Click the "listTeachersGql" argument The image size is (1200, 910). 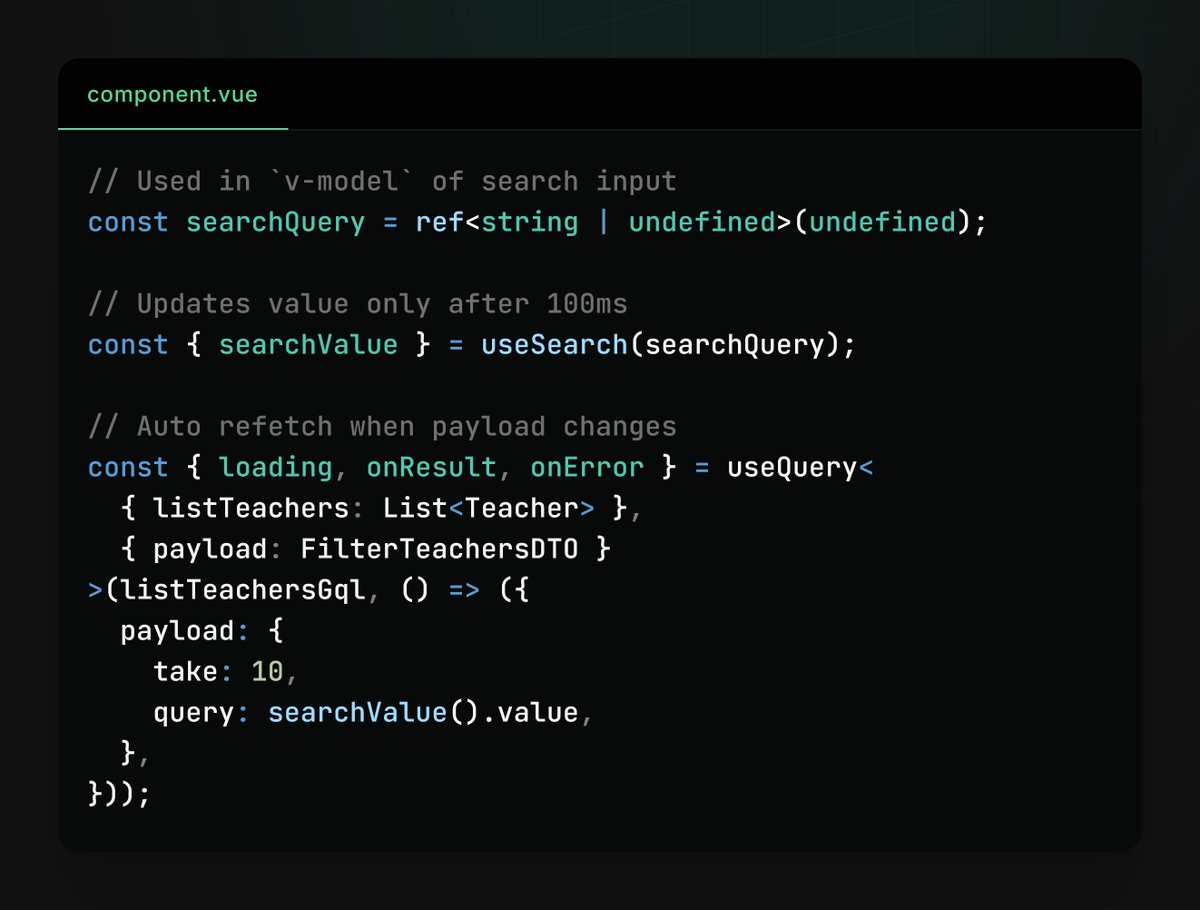[243, 591]
